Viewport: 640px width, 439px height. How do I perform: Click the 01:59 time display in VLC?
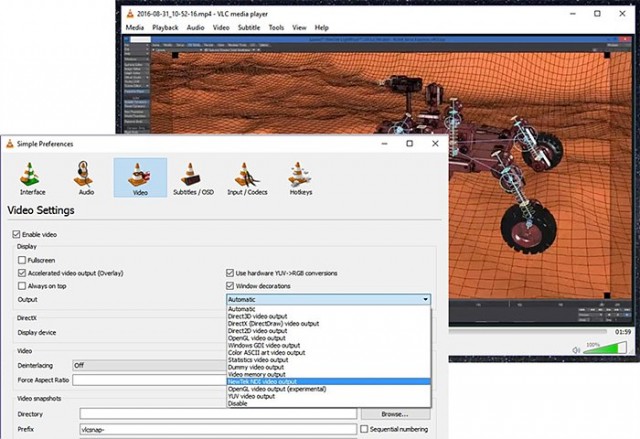point(623,332)
